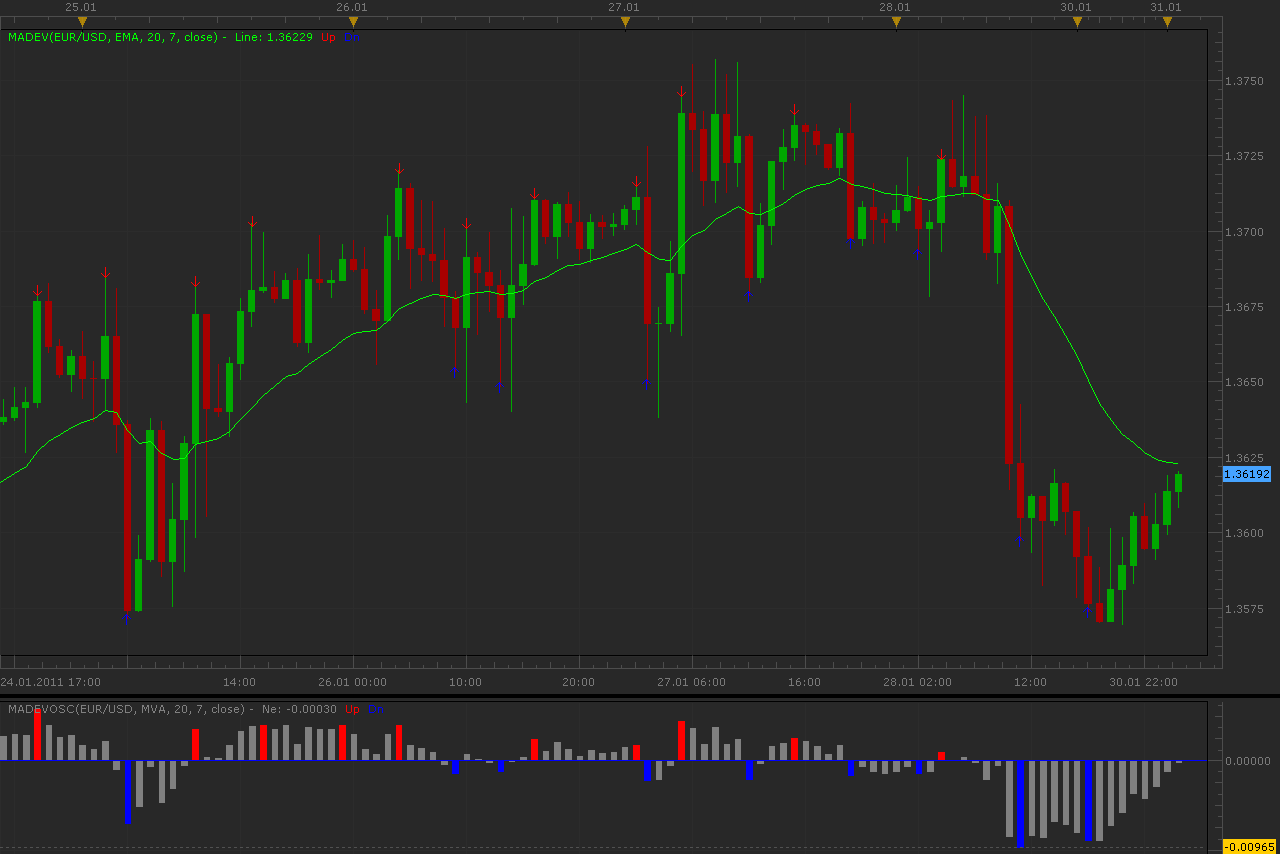Image resolution: width=1280 pixels, height=854 pixels.
Task: Click the '10:00' time axis label
Action: point(465,682)
